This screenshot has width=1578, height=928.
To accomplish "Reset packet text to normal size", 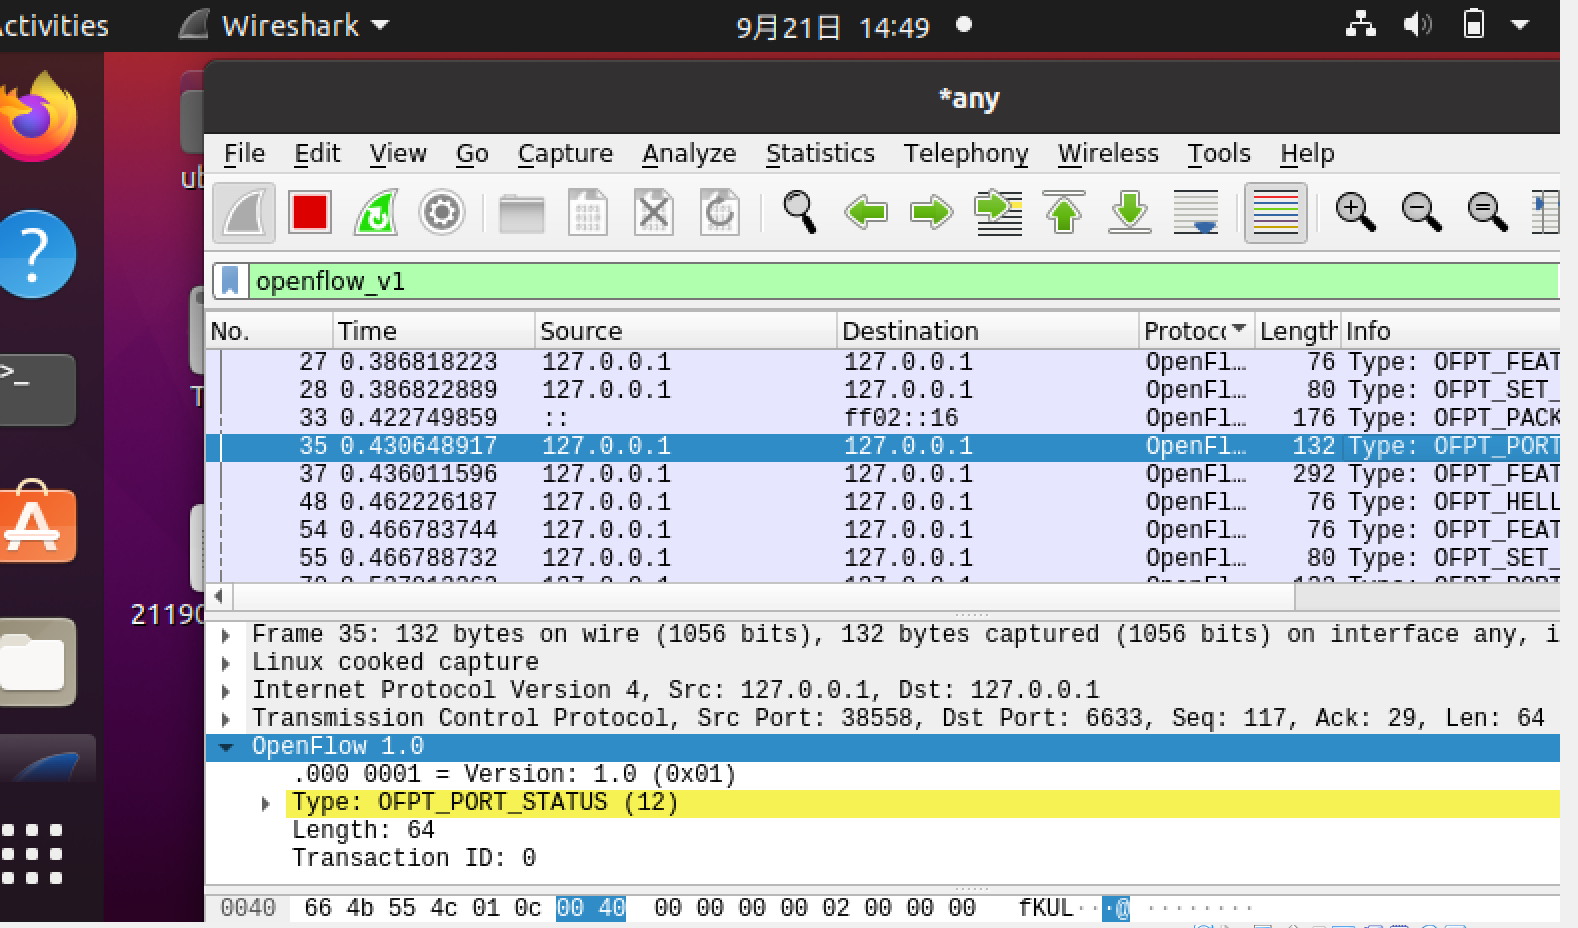I will click(x=1487, y=212).
